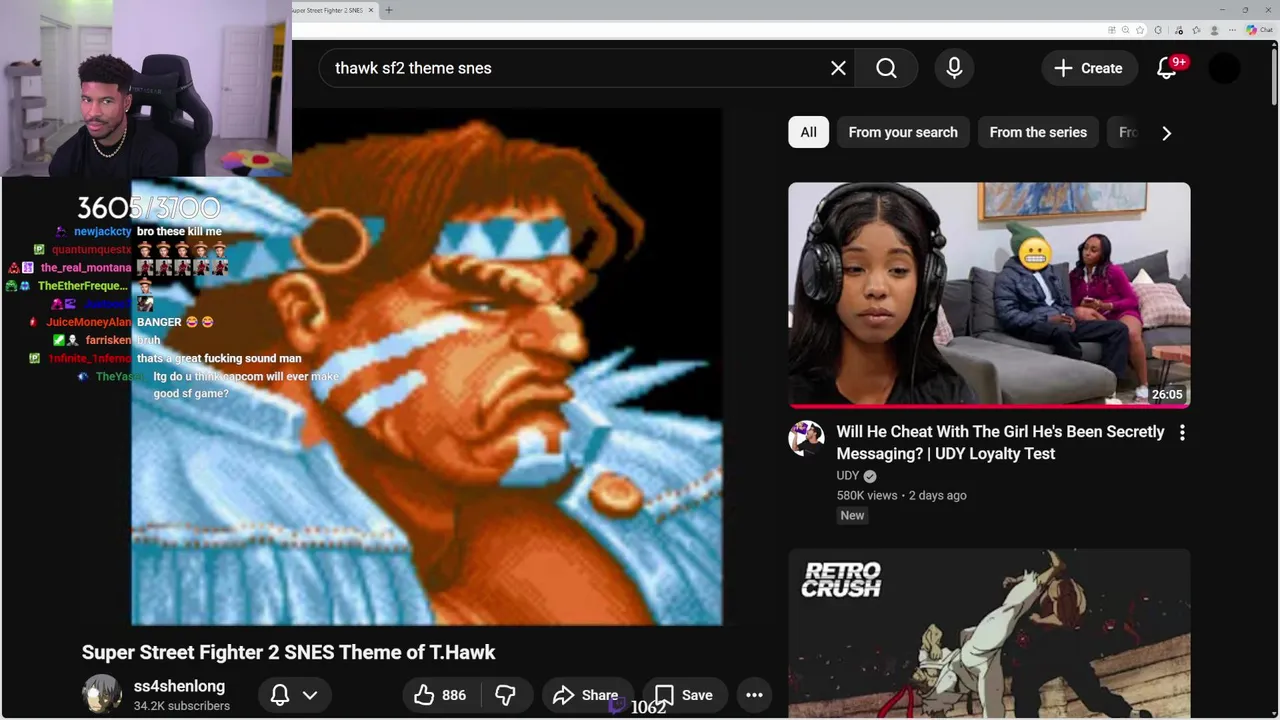
Task: Open the account avatar menu
Action: pyautogui.click(x=1224, y=68)
